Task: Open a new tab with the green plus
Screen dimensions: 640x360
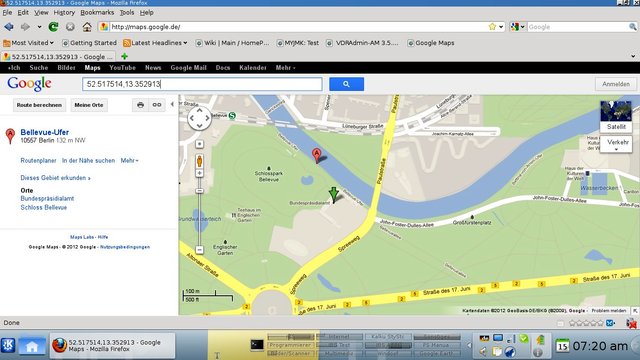Action: tap(124, 56)
